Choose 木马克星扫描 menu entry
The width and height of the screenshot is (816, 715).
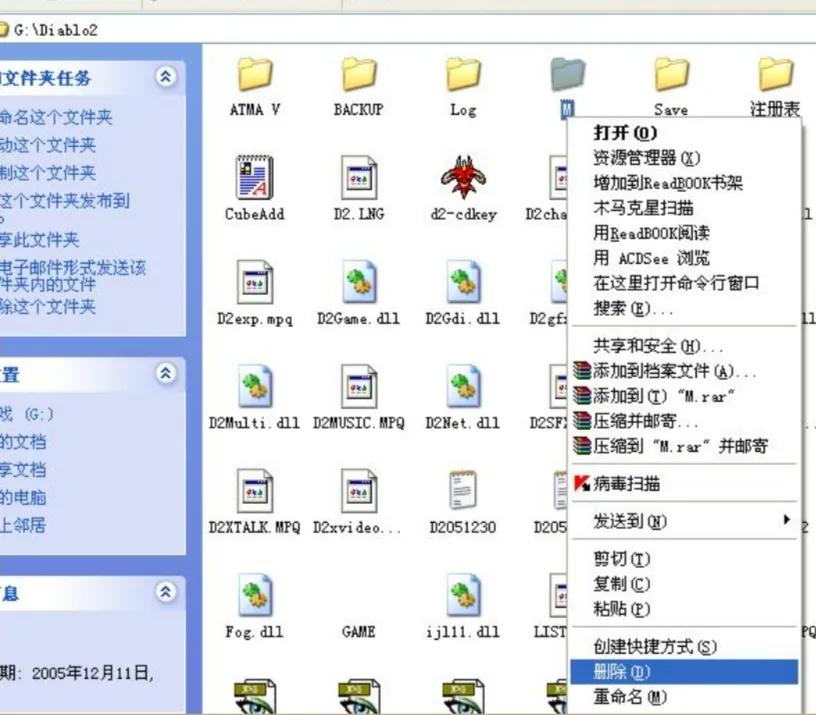684,208
